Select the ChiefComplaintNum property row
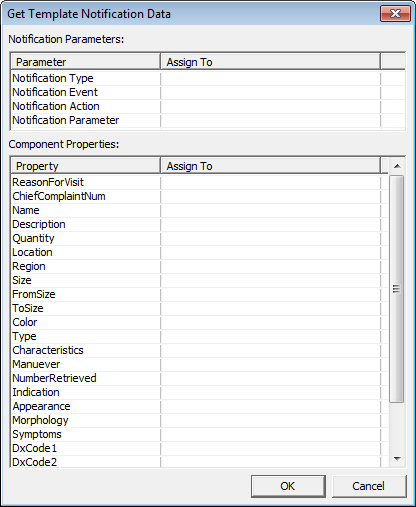Screen dimensions: 416x507 point(200,196)
